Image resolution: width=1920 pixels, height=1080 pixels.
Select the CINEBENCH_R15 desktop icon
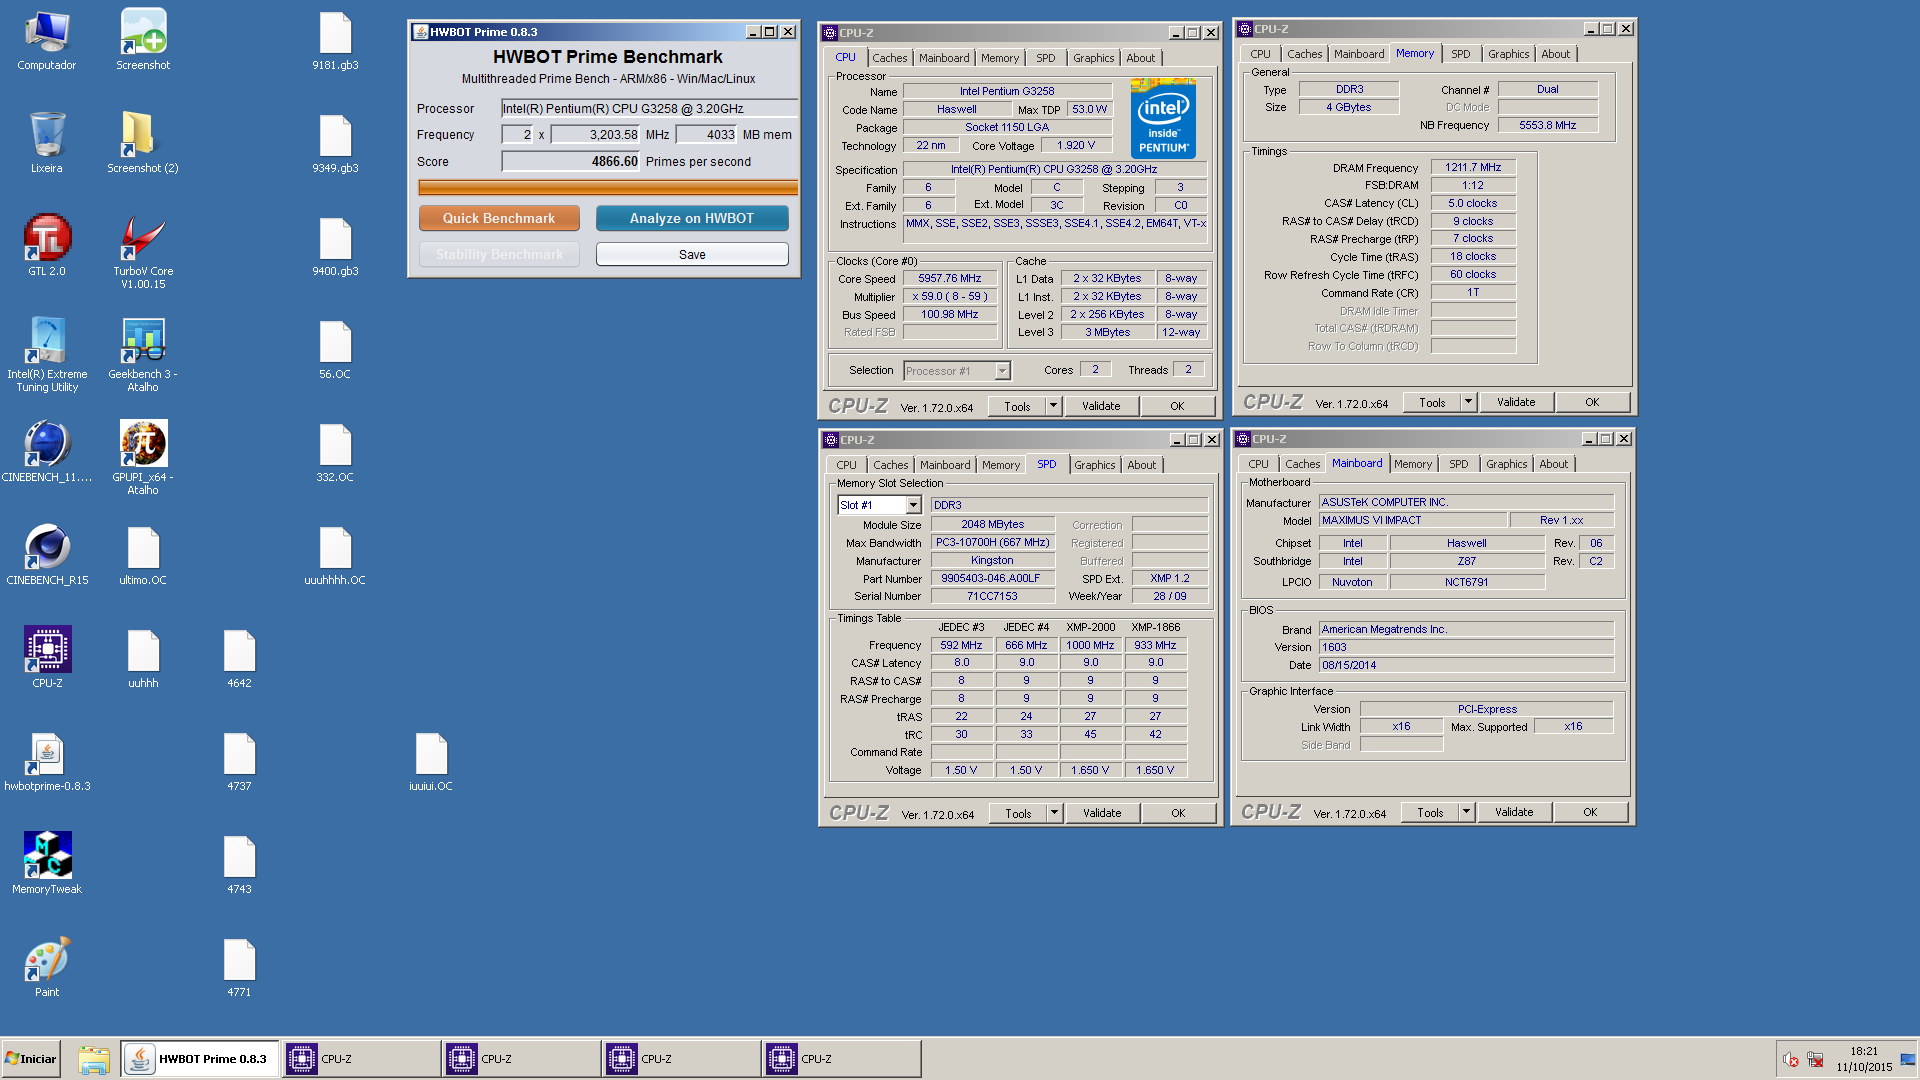point(47,555)
